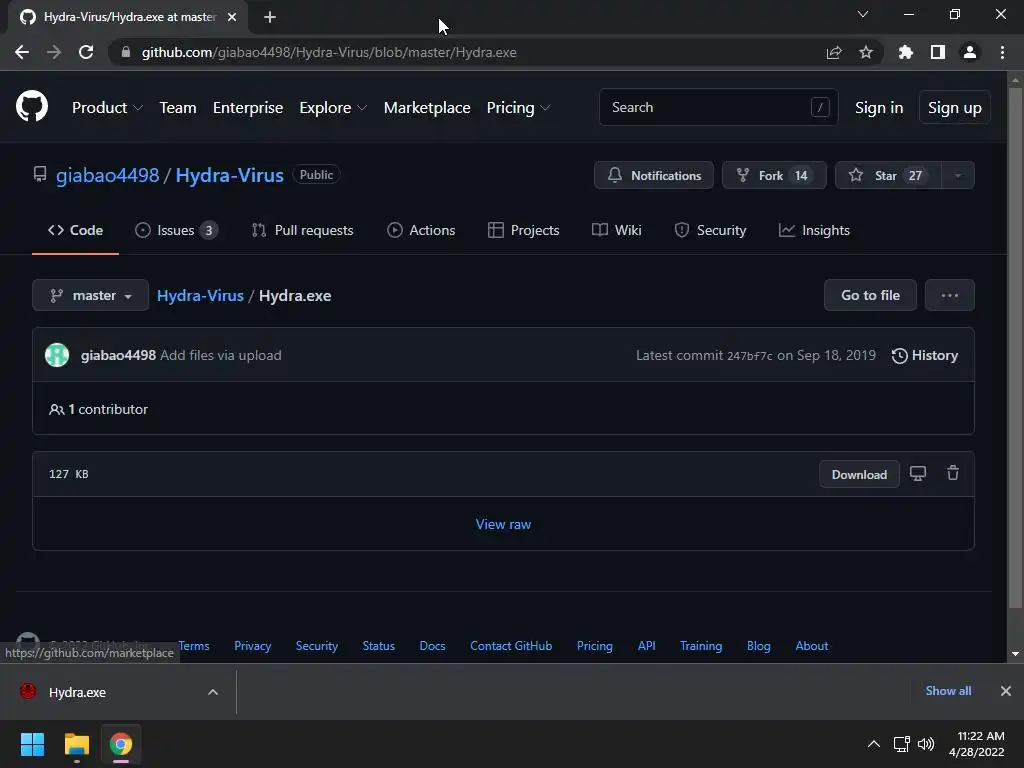This screenshot has width=1024, height=768.
Task: Switch to Issues tab
Action: coord(176,230)
